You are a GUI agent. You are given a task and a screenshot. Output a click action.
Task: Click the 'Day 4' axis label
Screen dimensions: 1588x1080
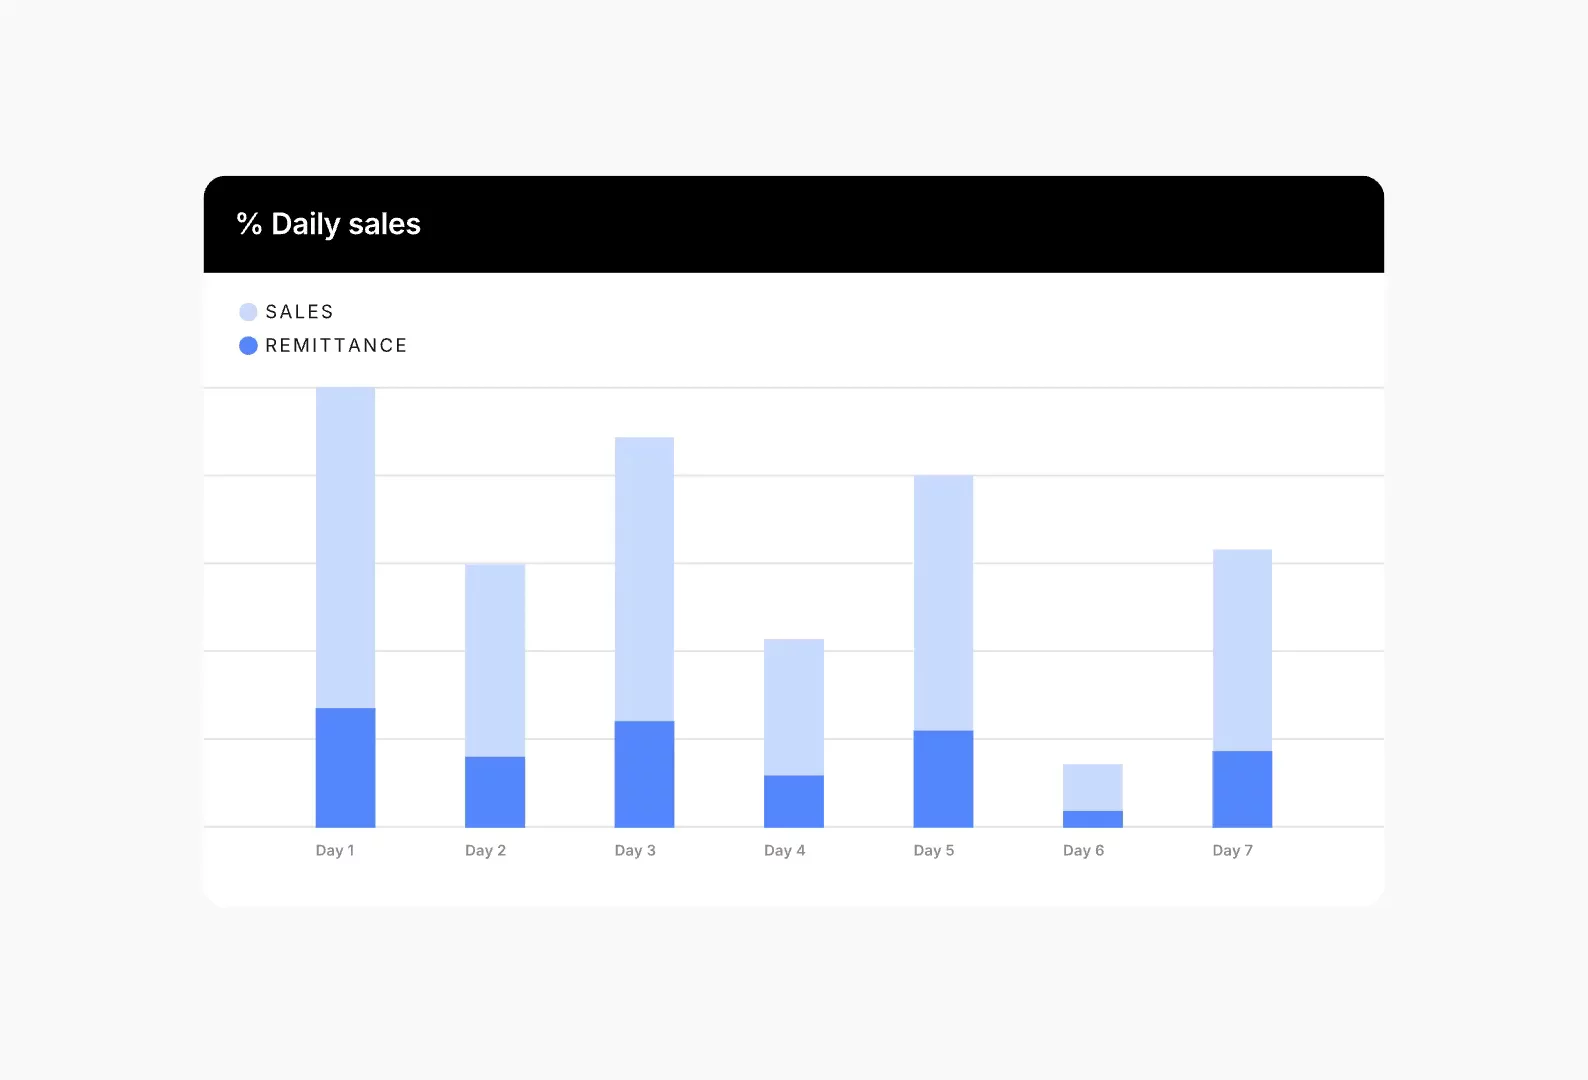784,850
